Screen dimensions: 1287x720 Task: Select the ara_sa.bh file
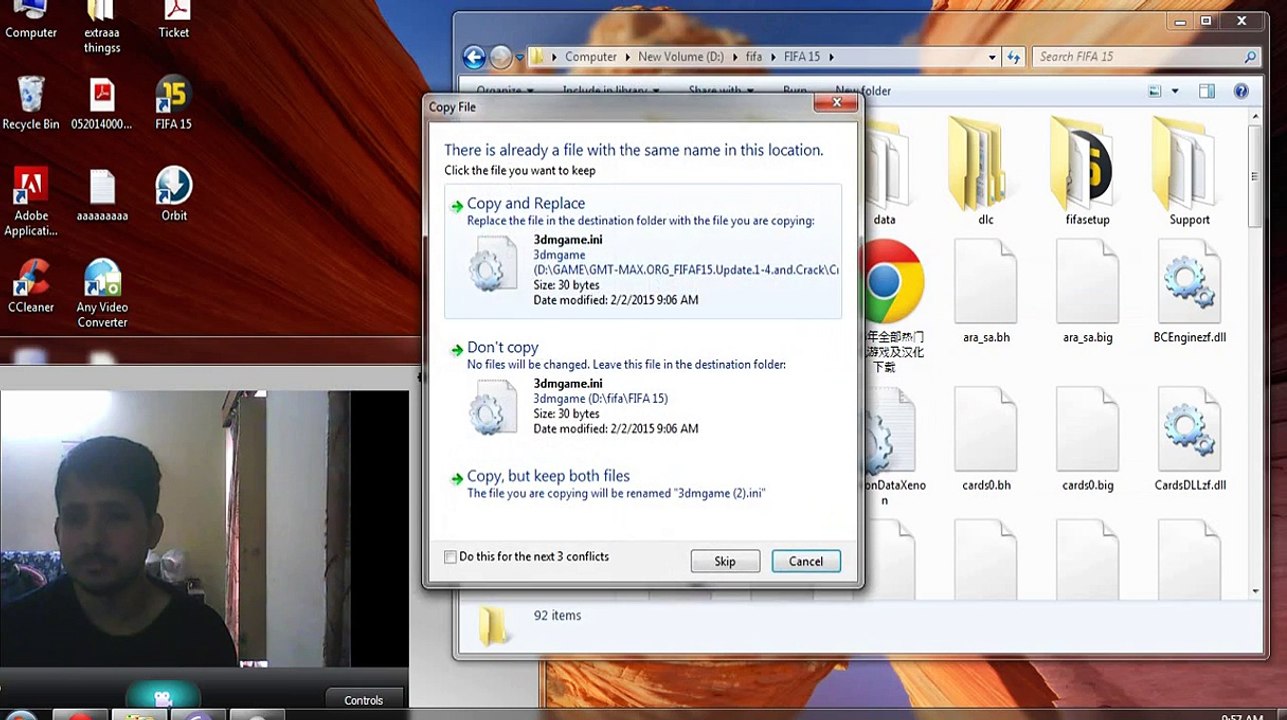click(986, 292)
